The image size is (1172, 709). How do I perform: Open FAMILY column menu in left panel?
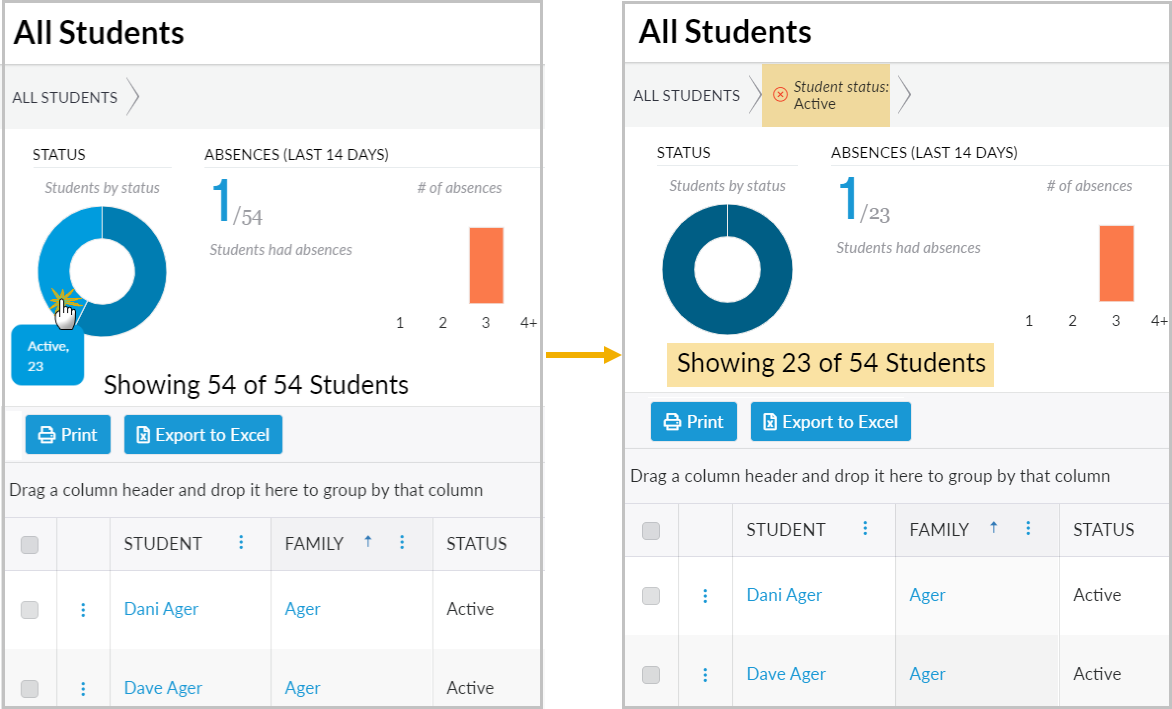click(x=402, y=542)
